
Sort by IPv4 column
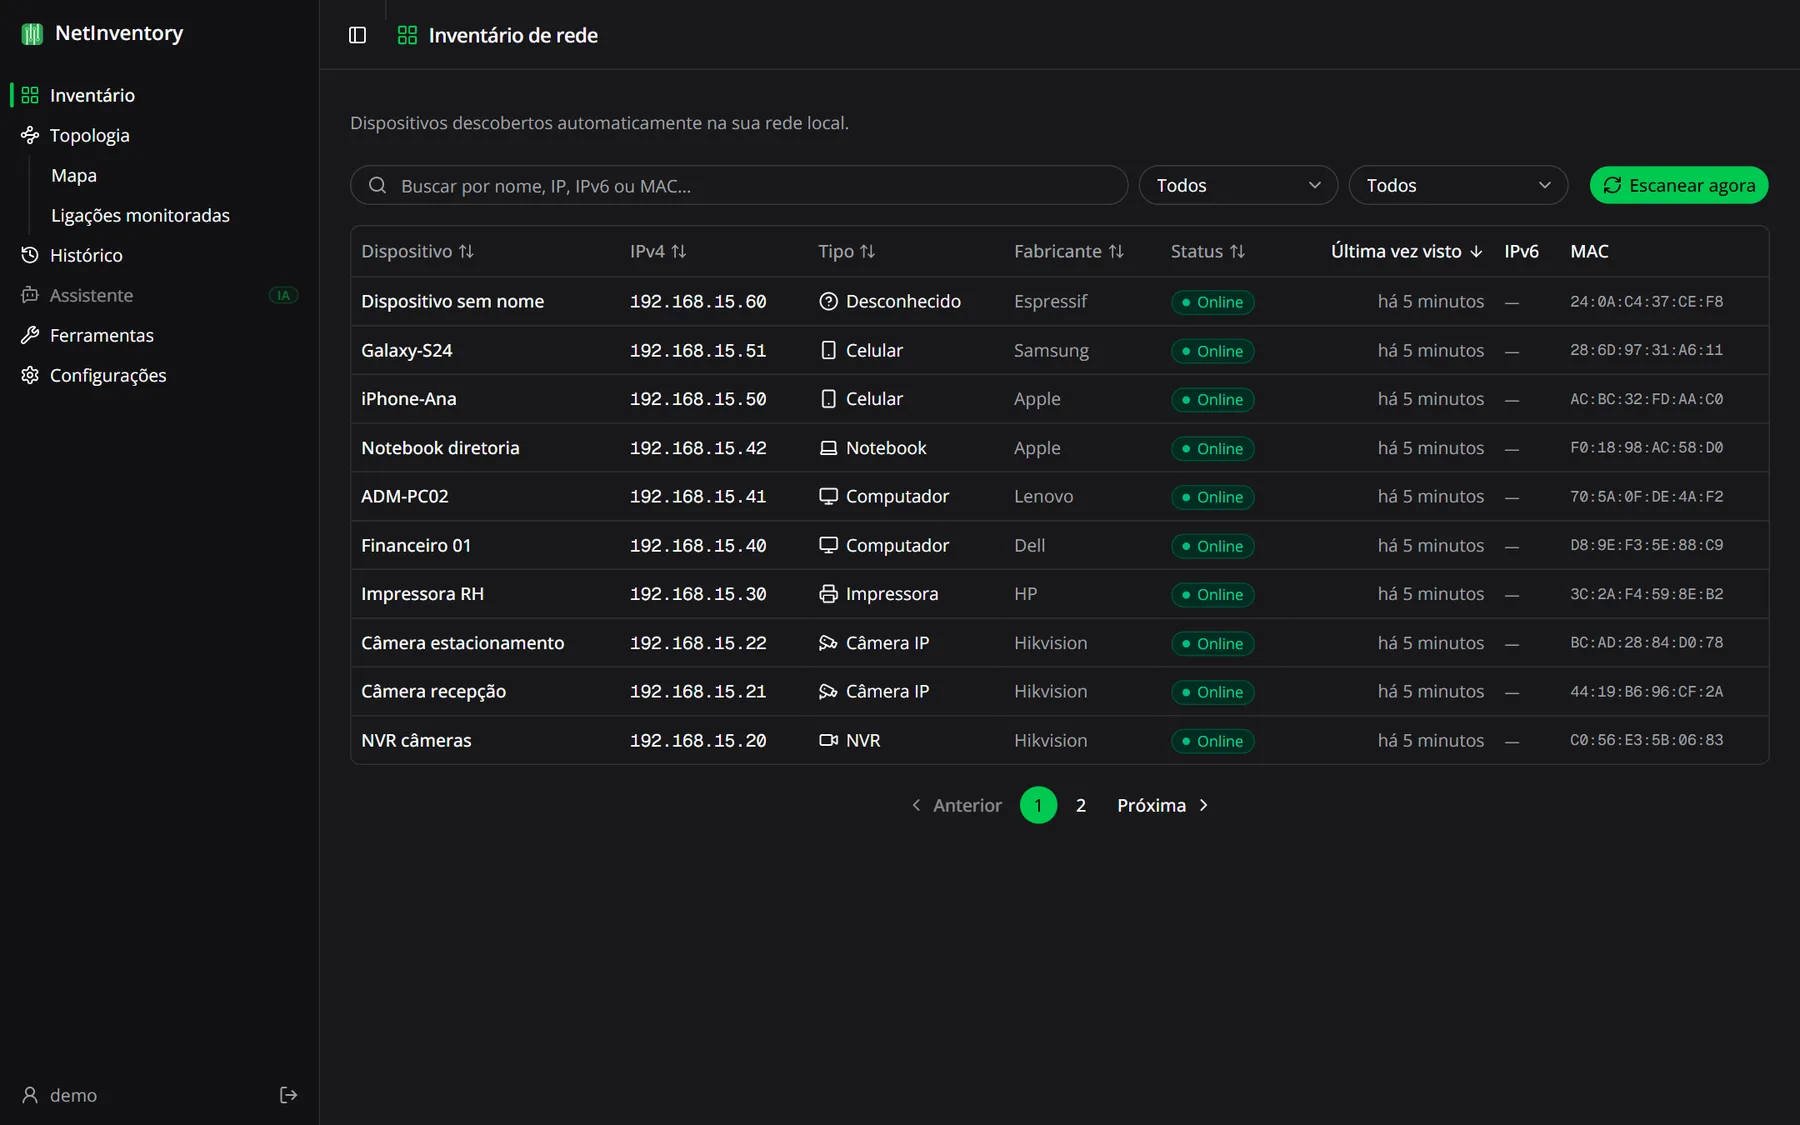(x=658, y=251)
